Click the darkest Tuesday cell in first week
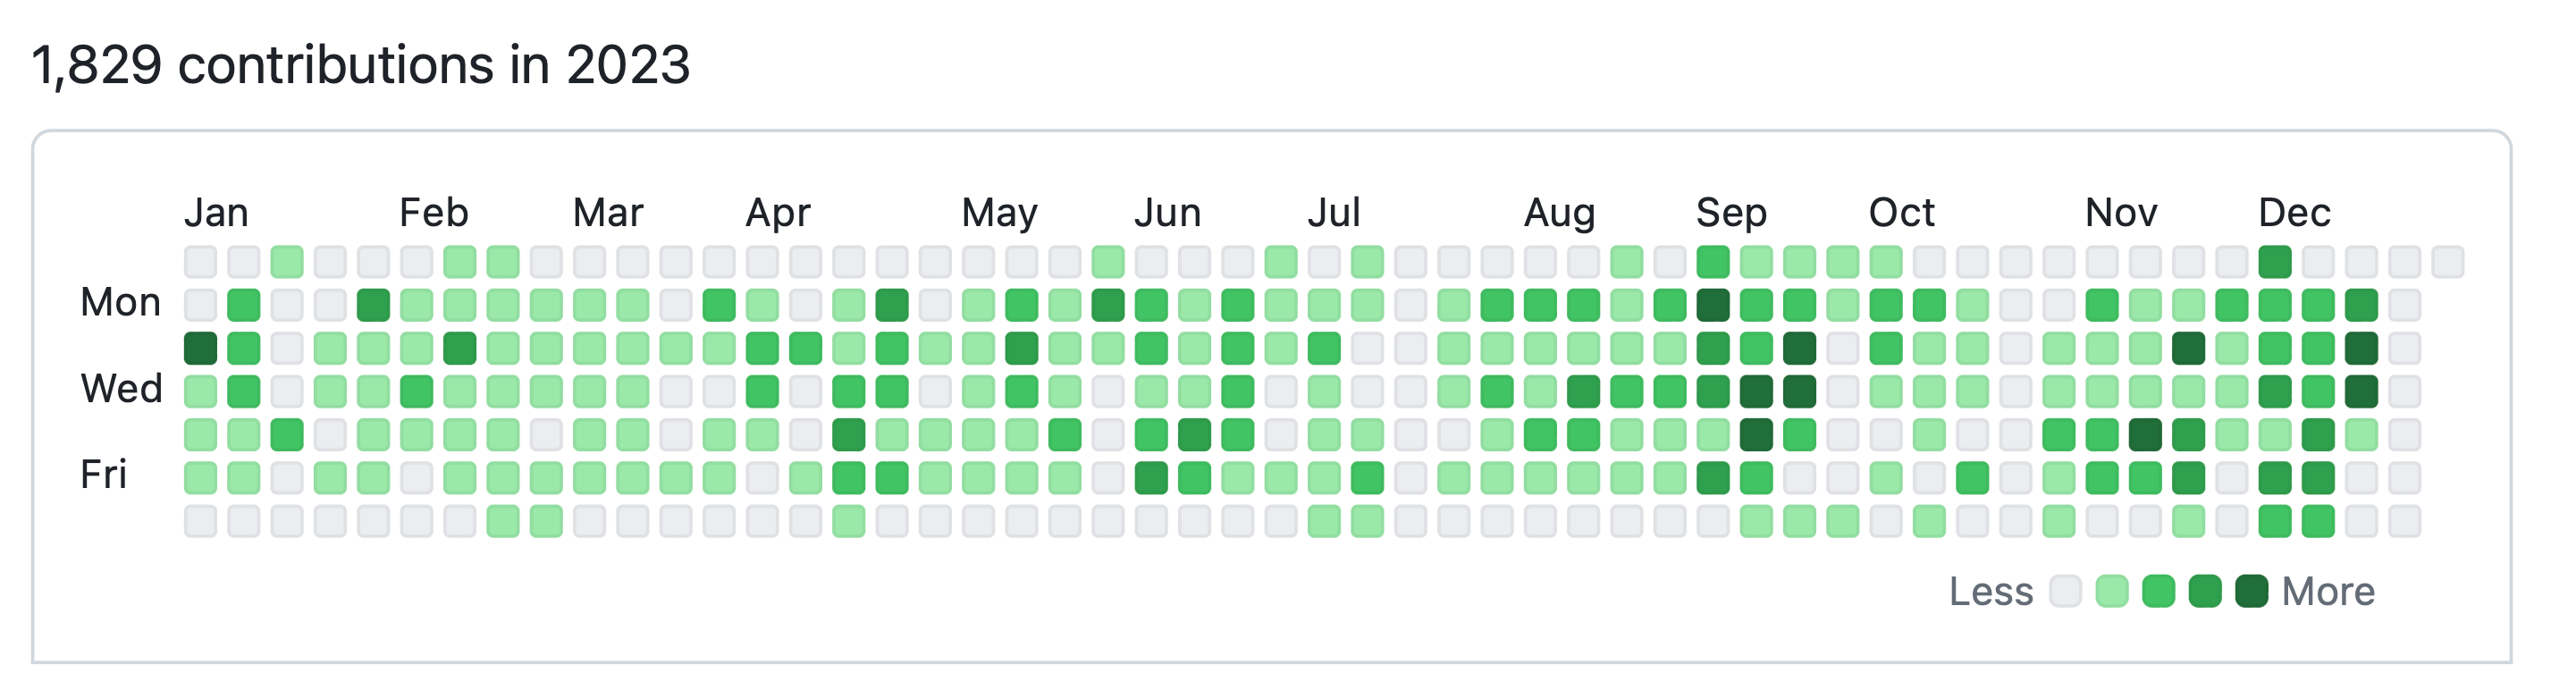Viewport: 2576px width, 690px height. pos(201,348)
